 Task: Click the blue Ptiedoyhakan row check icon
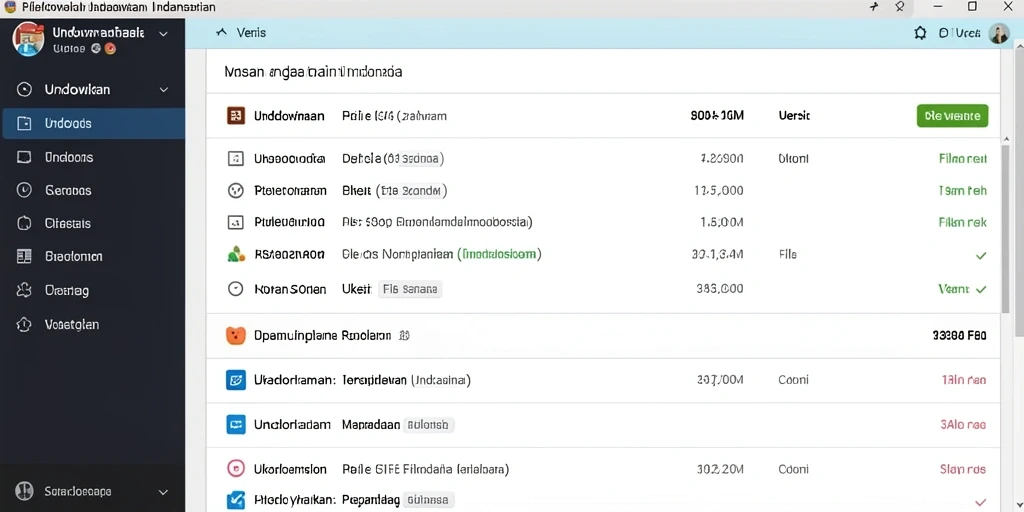(235, 500)
